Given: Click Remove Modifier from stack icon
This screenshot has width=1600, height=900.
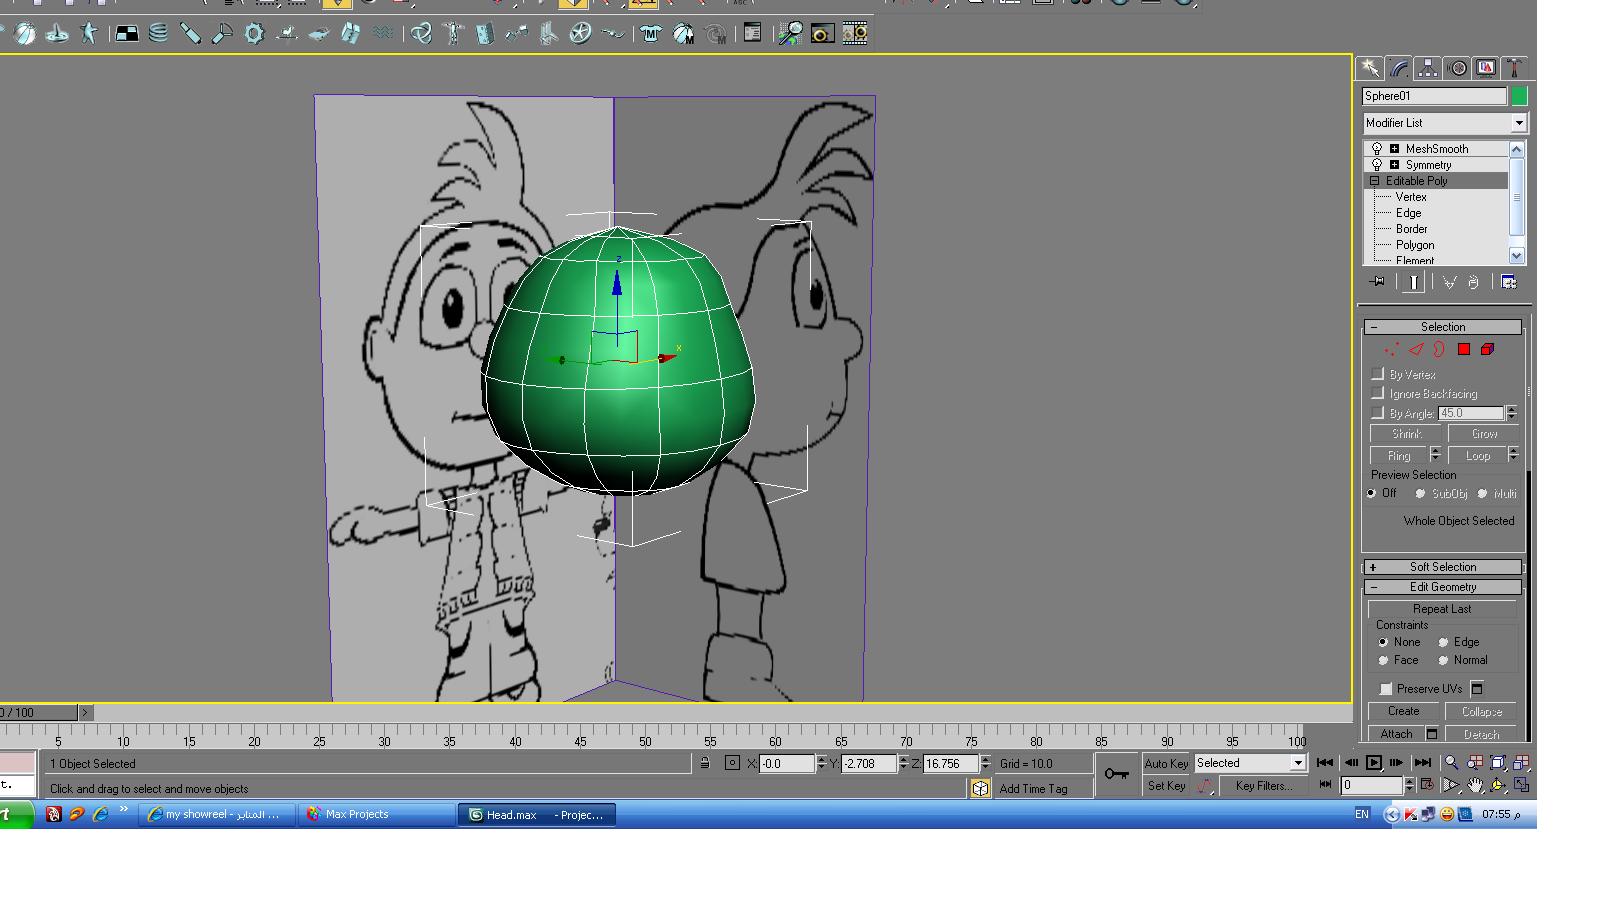Looking at the screenshot, I should point(1474,283).
